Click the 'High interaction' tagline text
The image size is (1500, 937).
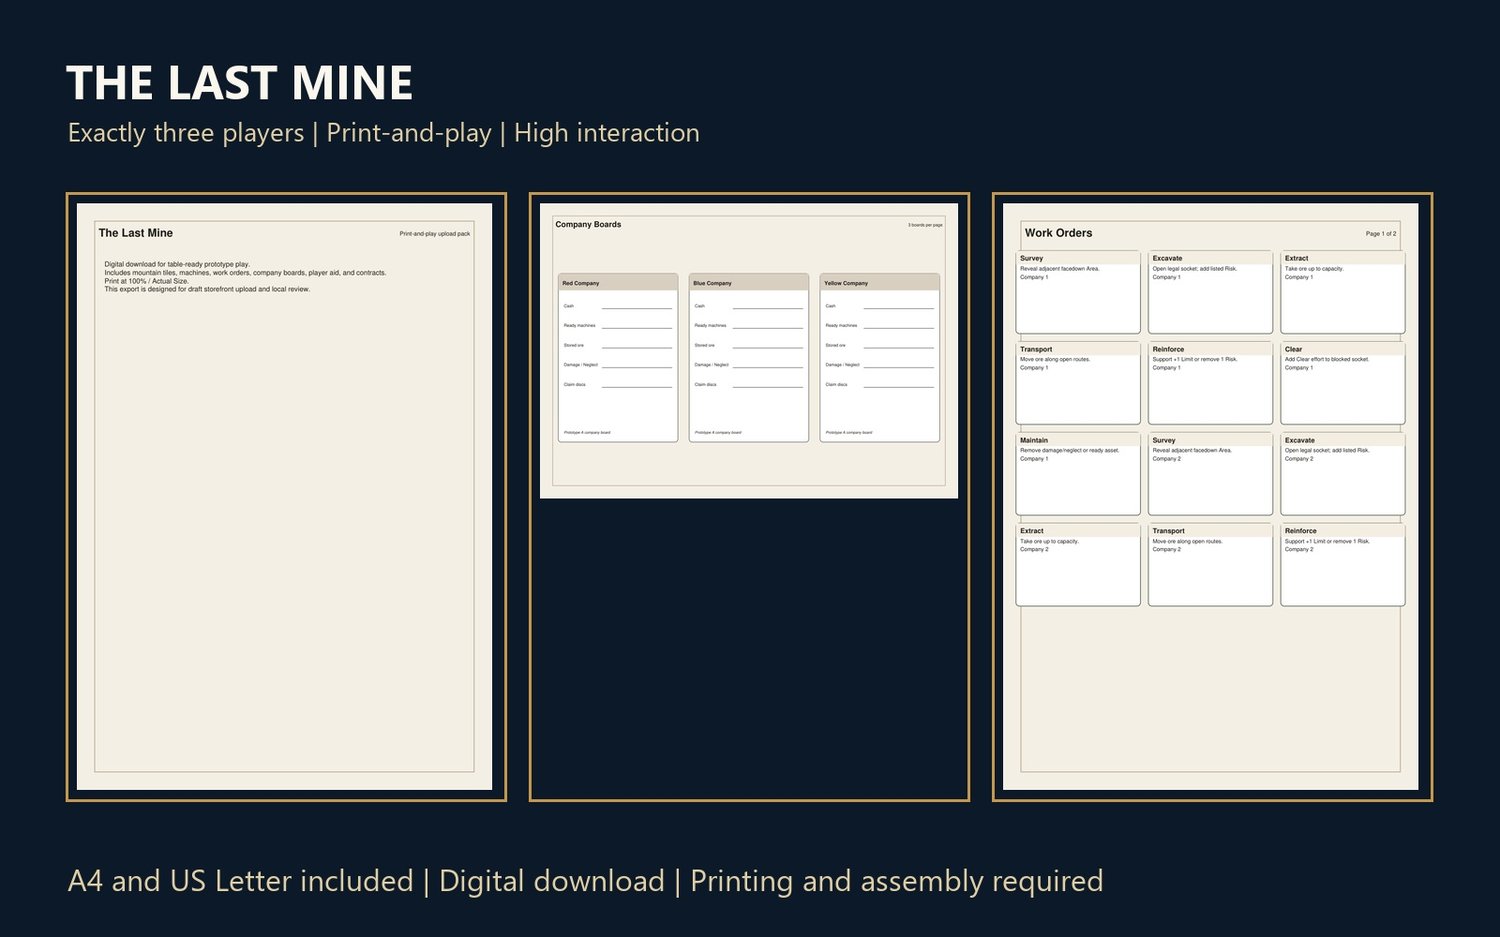click(606, 133)
